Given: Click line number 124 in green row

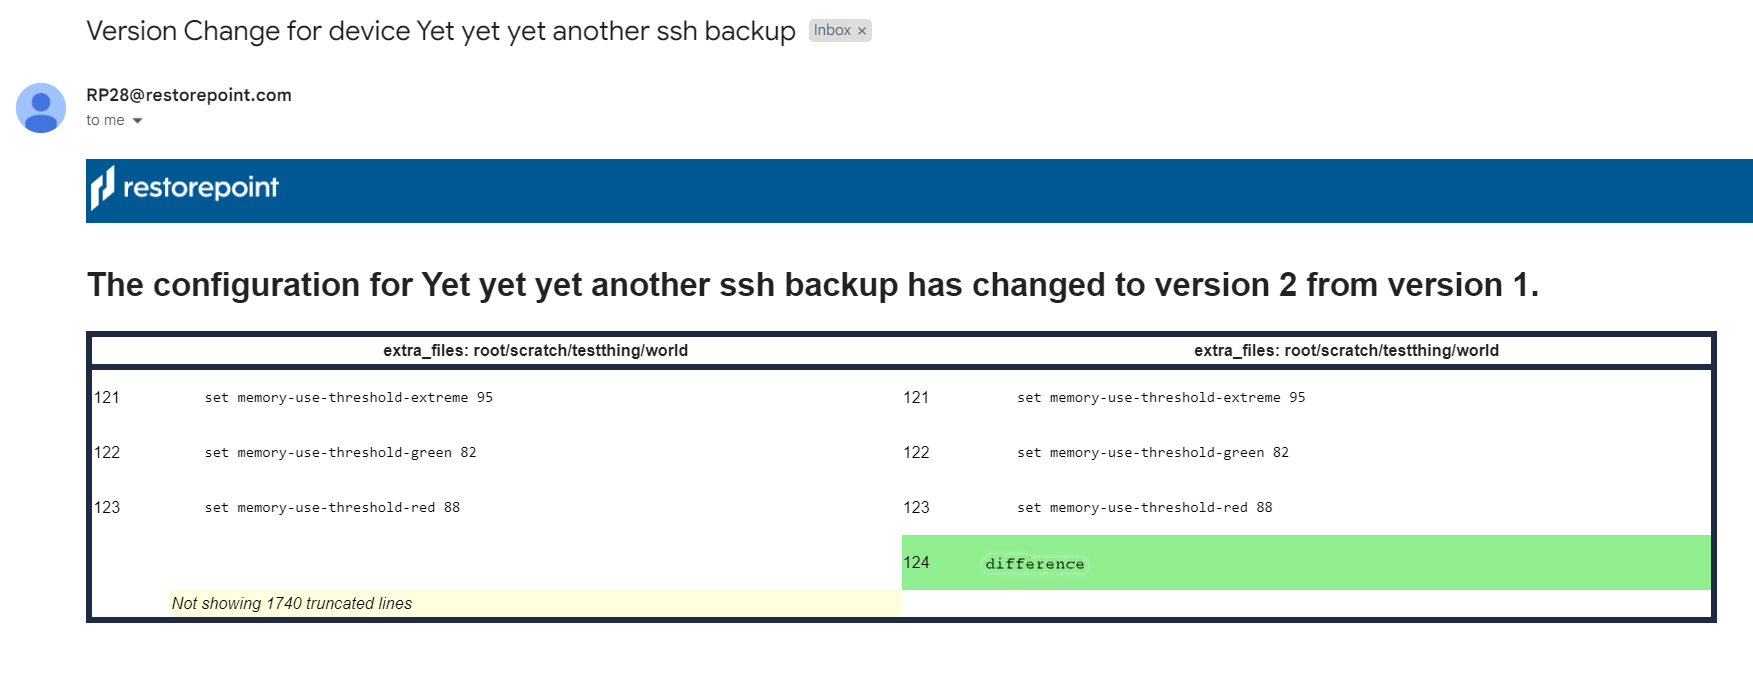Looking at the screenshot, I should coord(916,563).
